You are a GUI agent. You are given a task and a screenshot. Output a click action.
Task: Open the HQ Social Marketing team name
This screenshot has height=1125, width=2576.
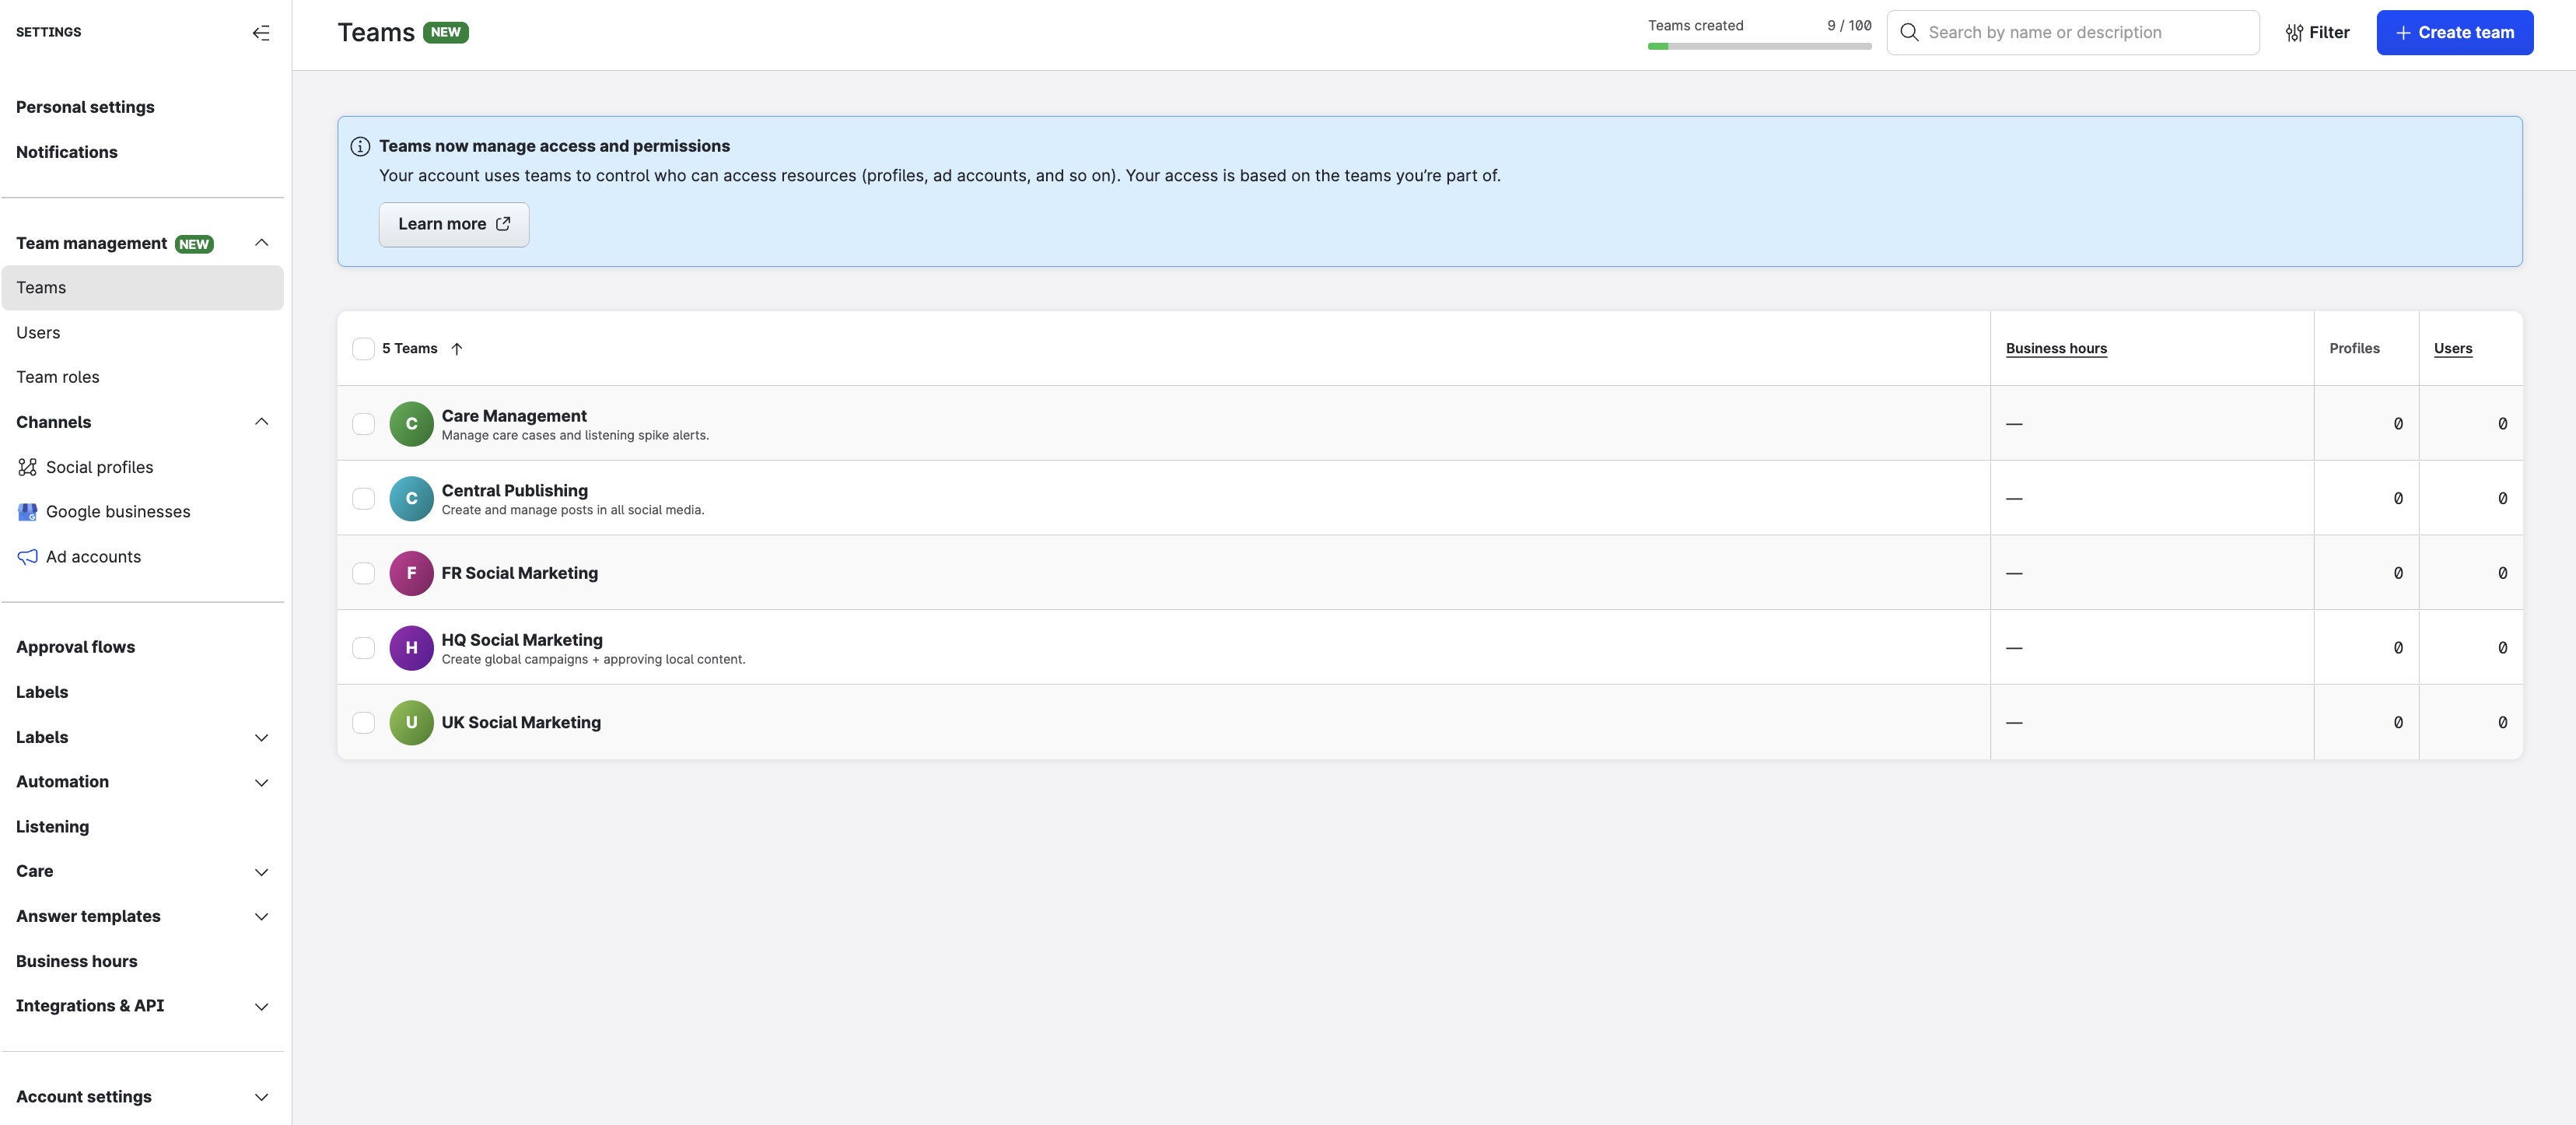click(x=522, y=640)
